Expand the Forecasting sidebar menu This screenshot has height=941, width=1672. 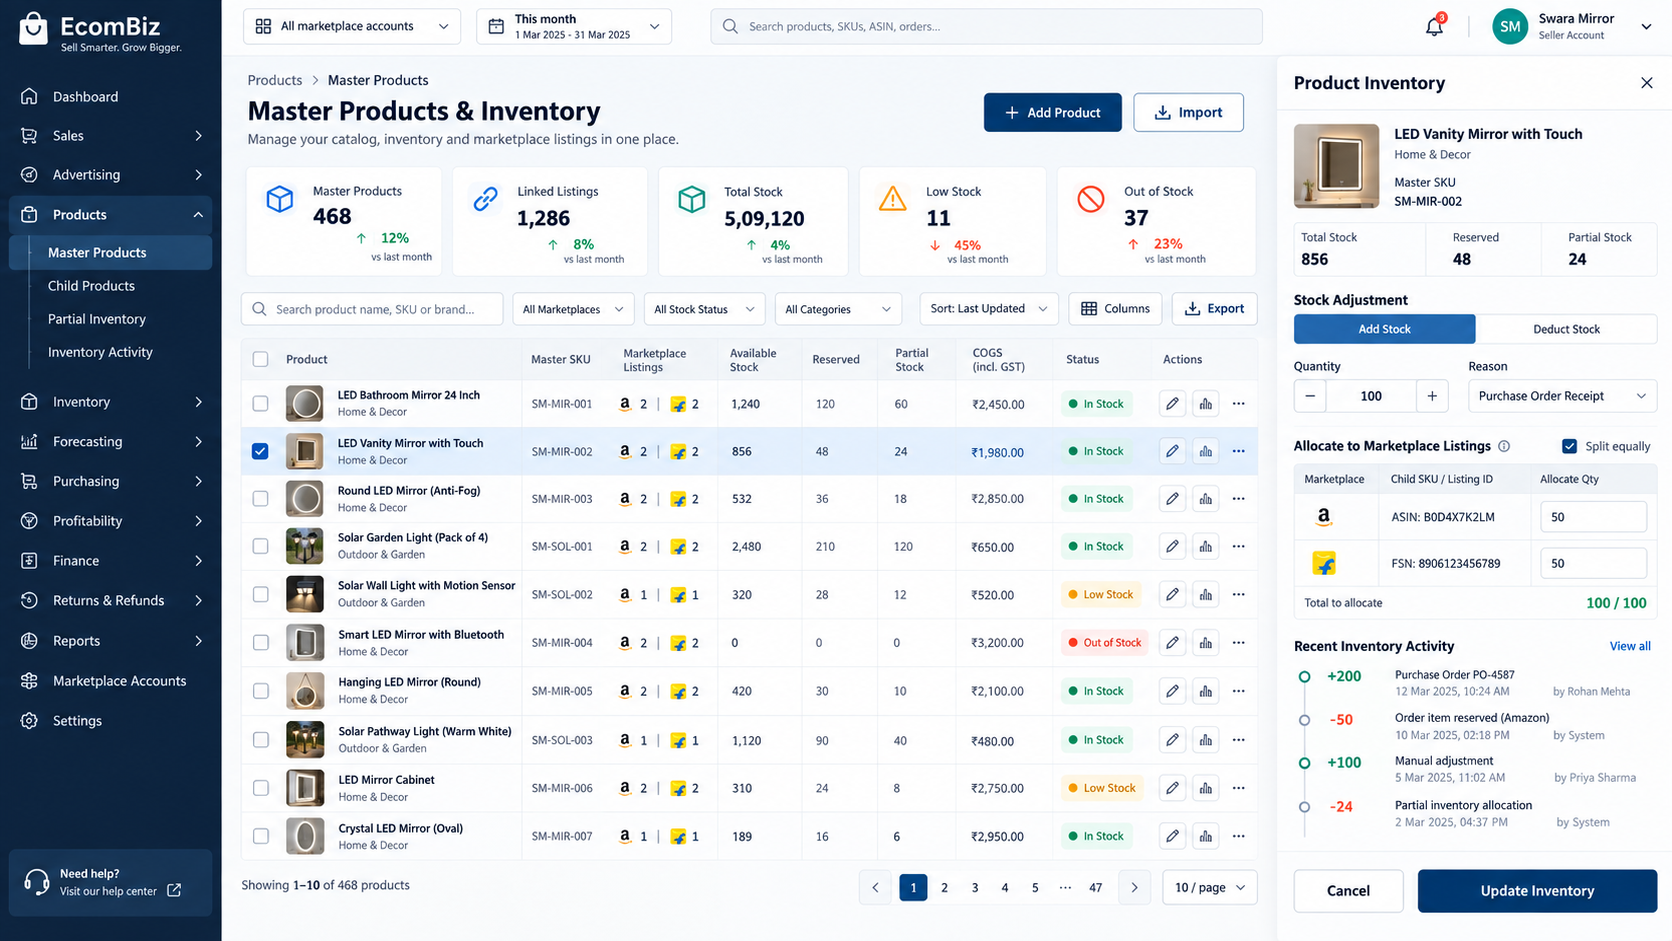pyautogui.click(x=110, y=441)
